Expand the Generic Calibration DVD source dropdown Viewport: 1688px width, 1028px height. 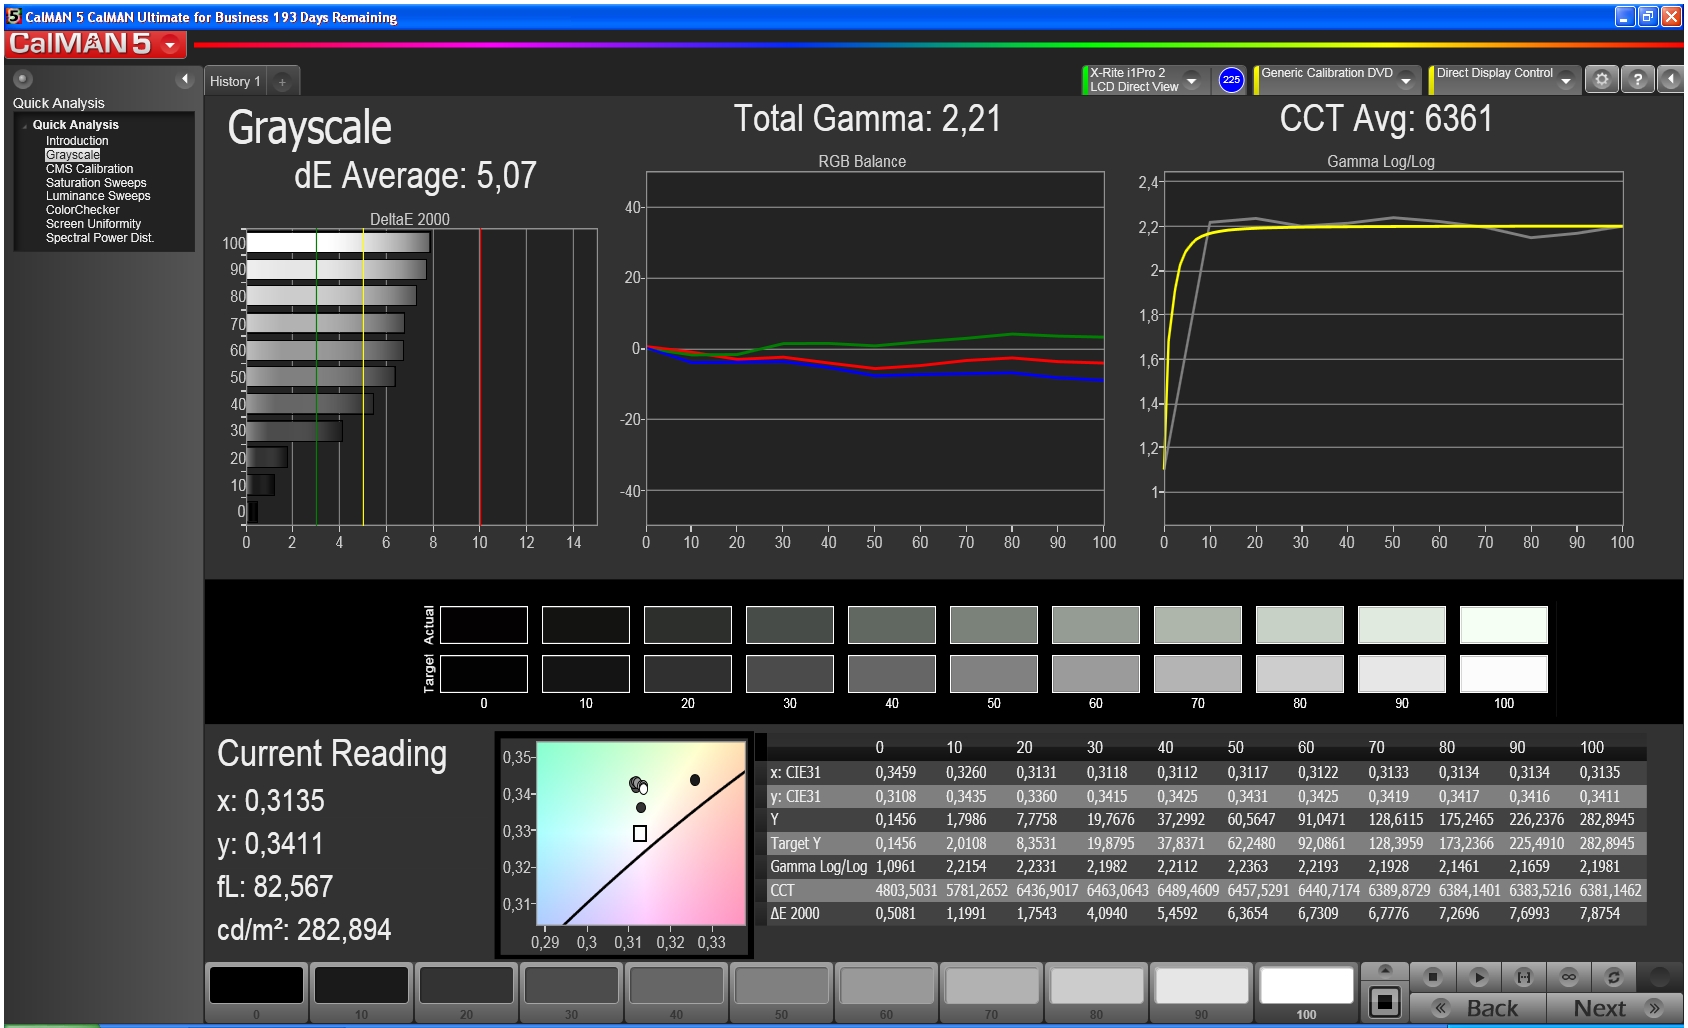[x=1405, y=80]
